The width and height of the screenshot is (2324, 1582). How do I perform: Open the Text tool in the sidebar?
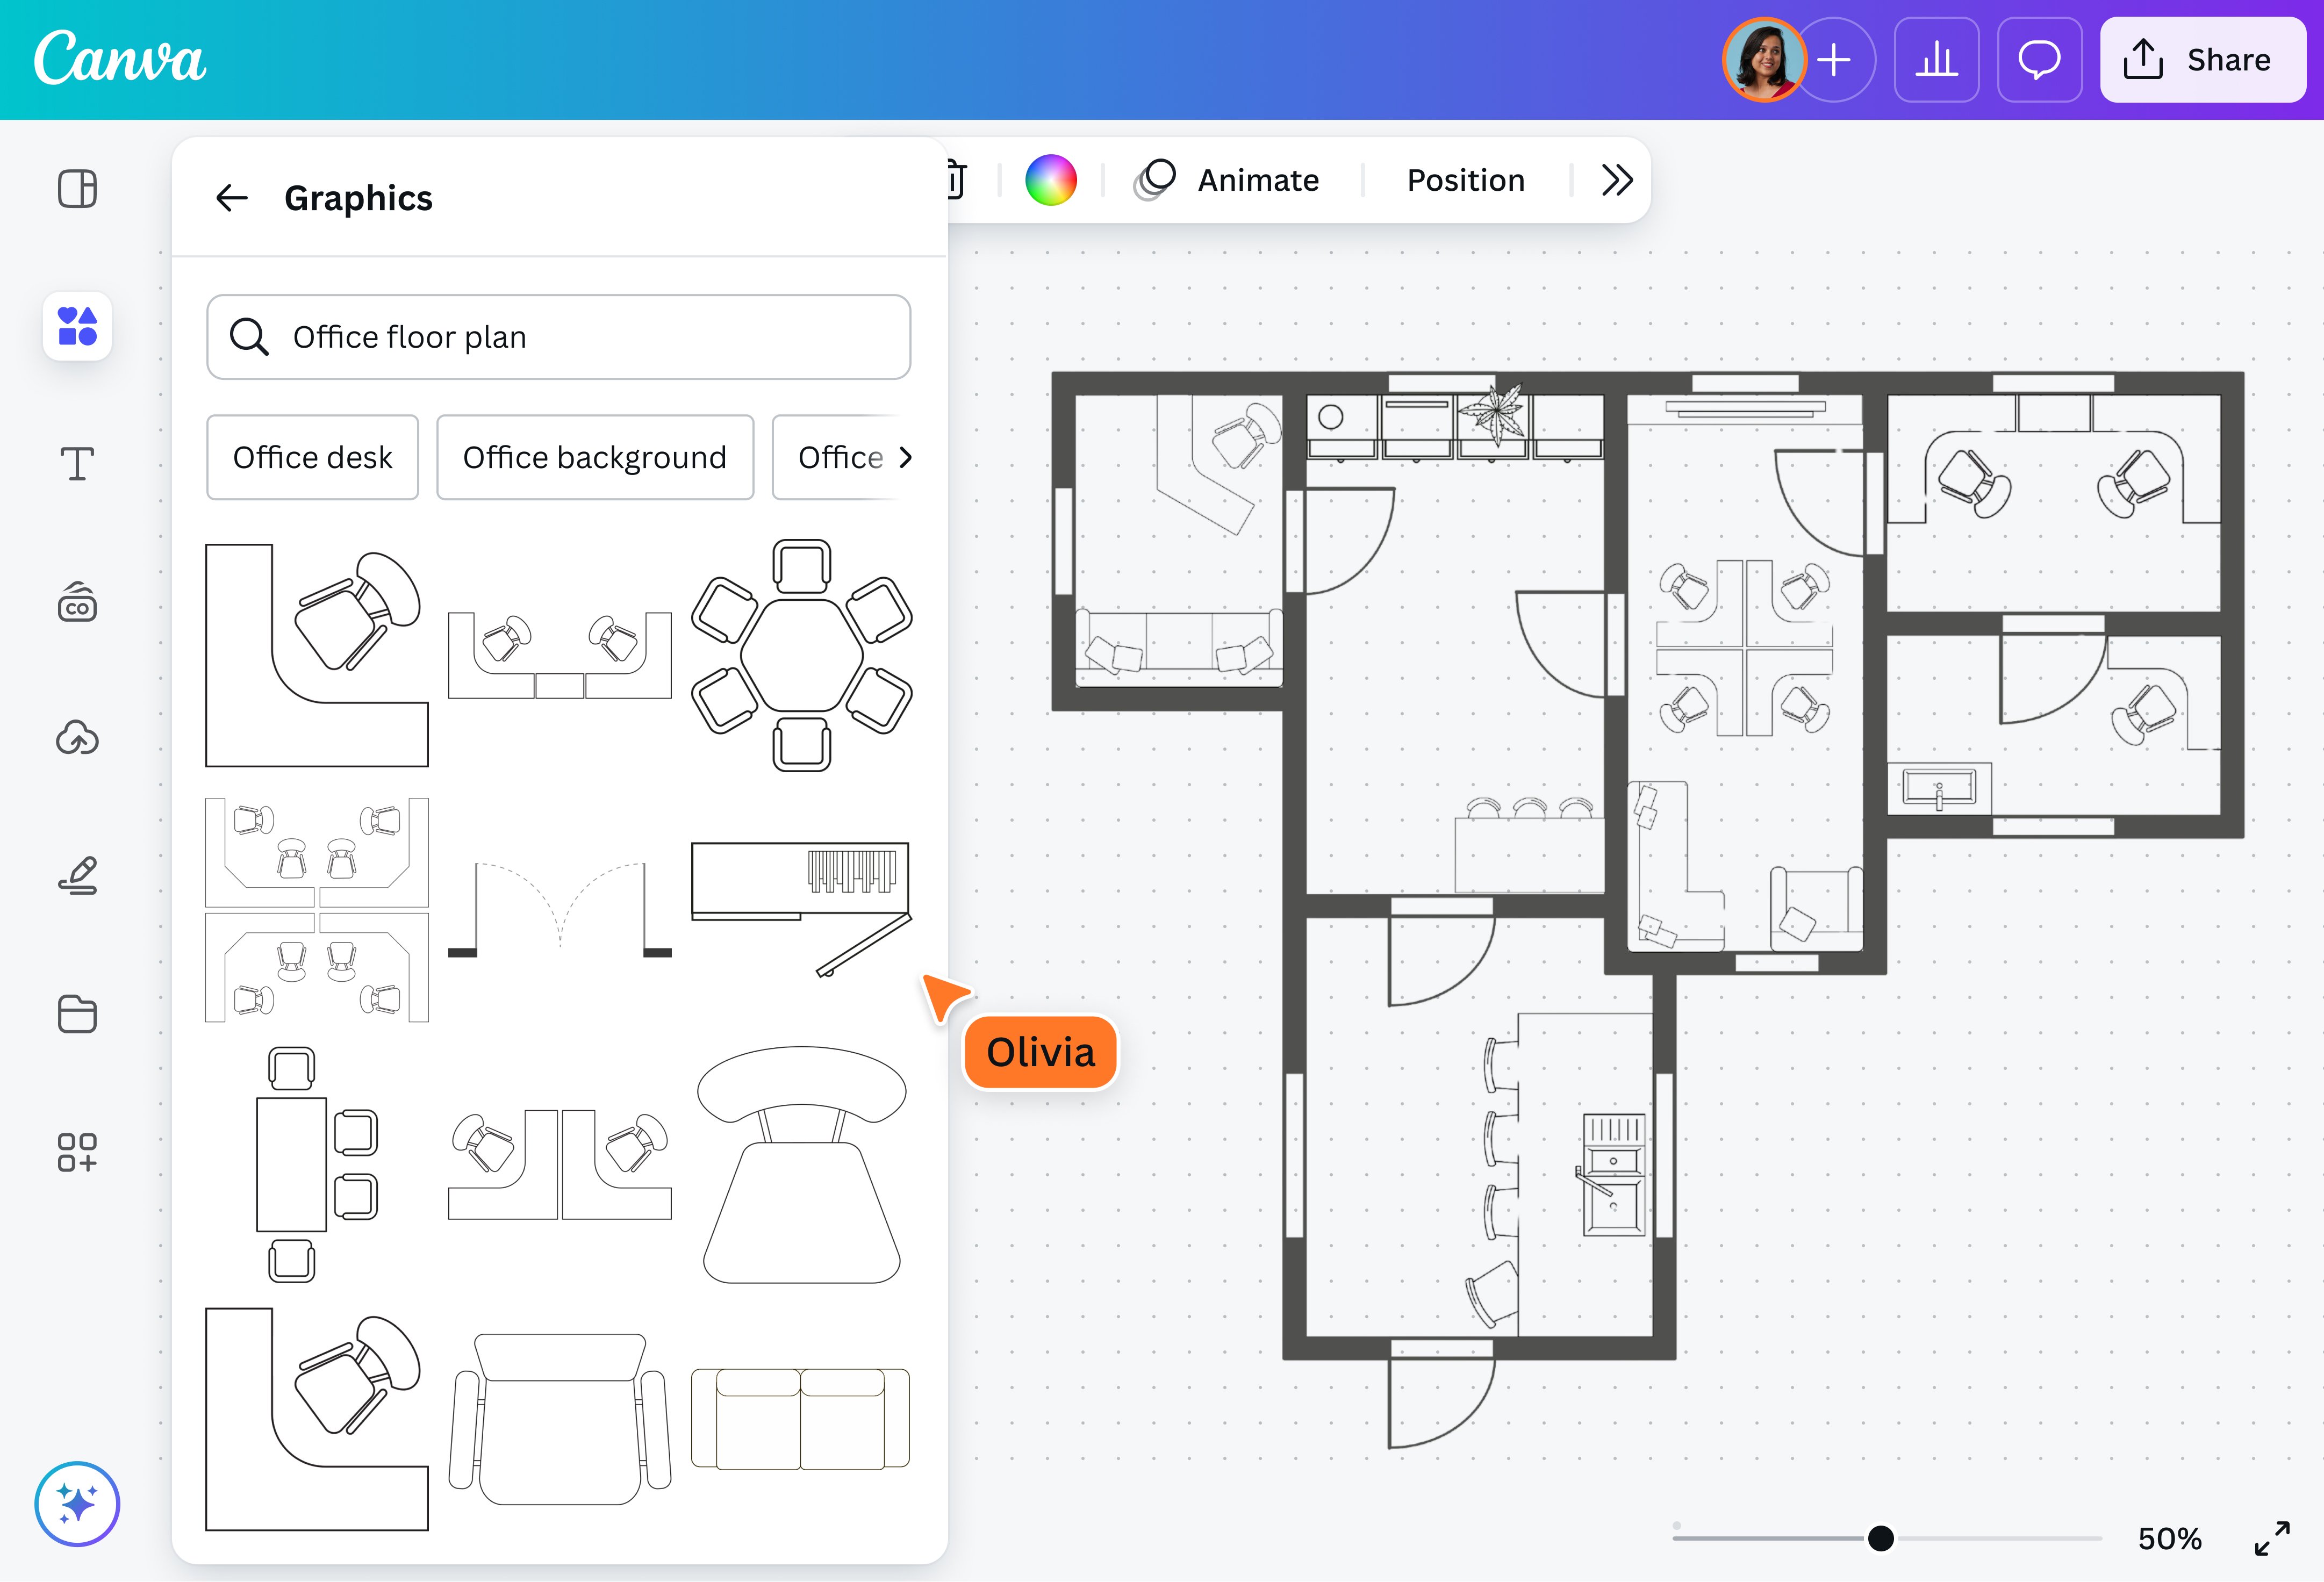(x=77, y=463)
